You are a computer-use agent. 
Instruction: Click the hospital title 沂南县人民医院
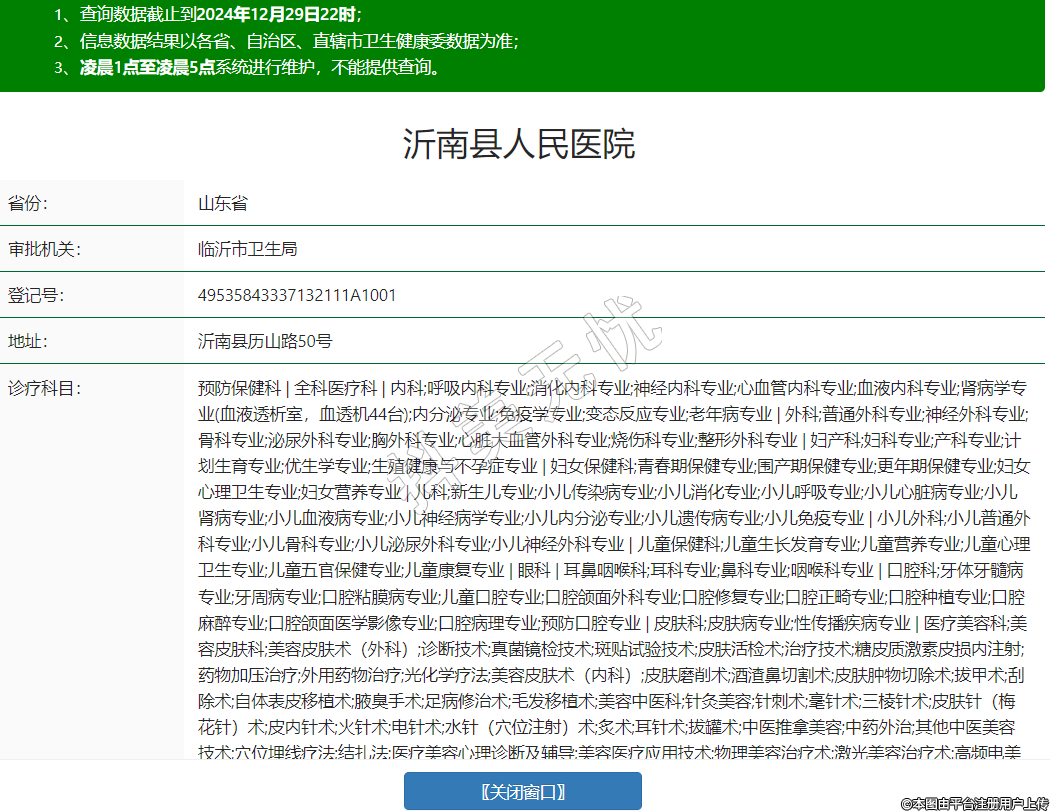519,144
